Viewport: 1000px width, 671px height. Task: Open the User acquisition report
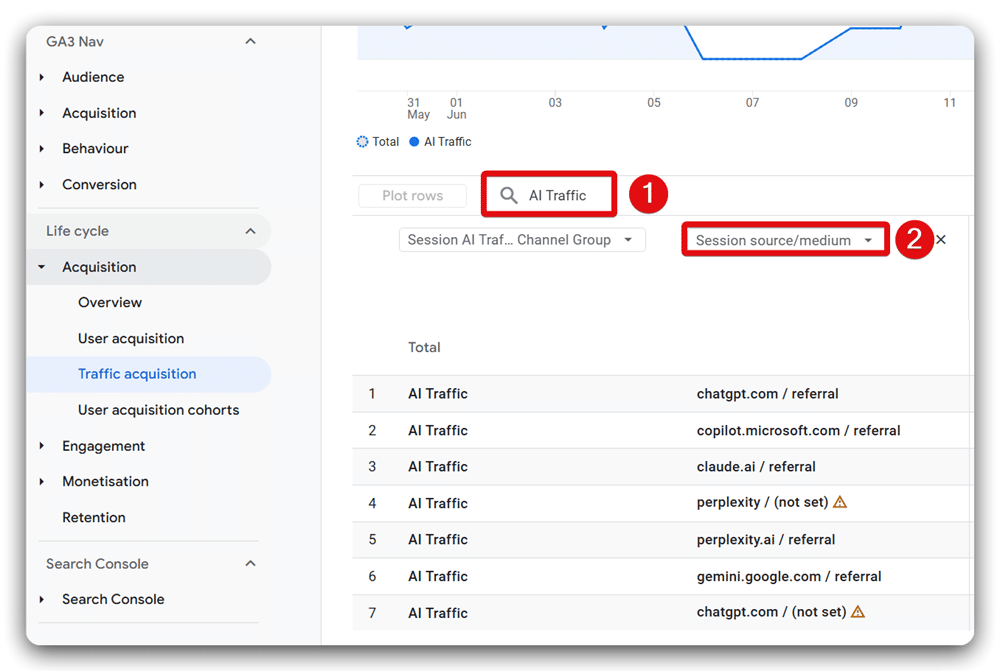(x=131, y=338)
